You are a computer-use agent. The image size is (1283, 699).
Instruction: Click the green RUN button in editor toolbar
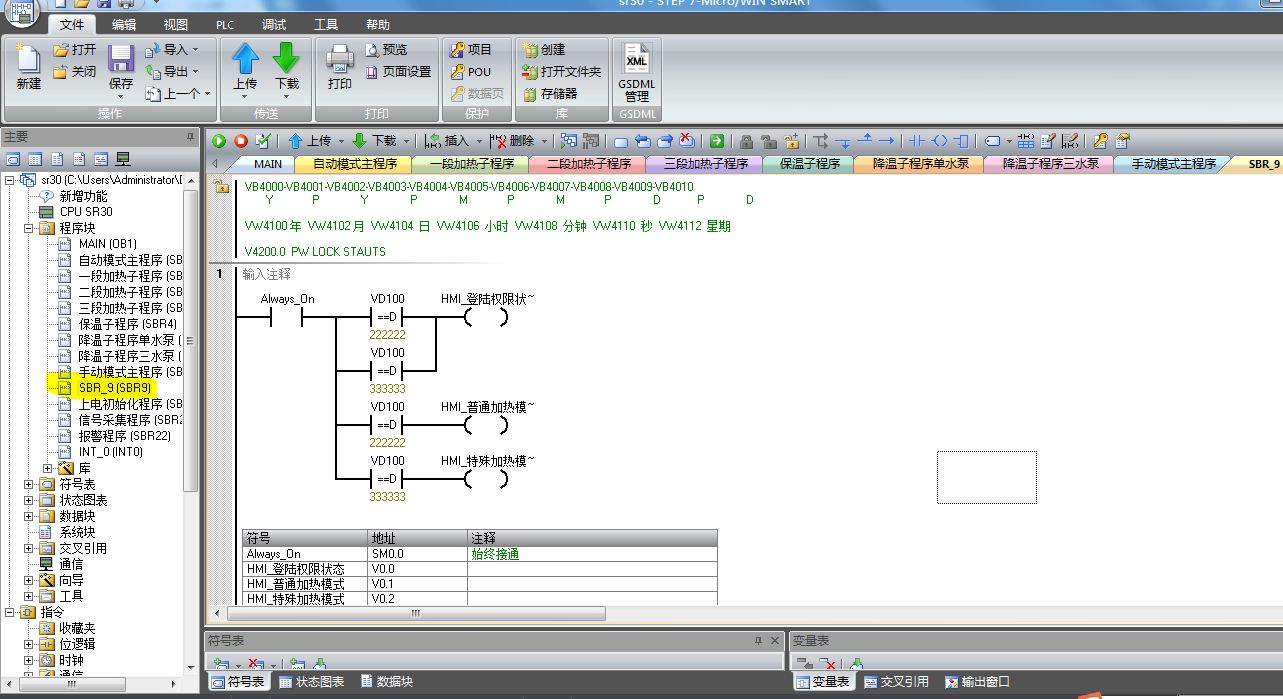(x=219, y=141)
